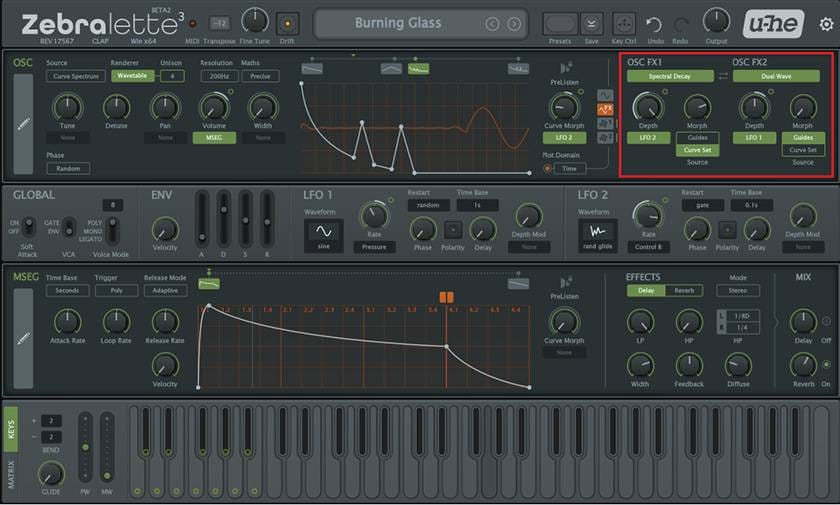Image resolution: width=840 pixels, height=505 pixels.
Task: Select the first MSEG curve thumbnail
Action: pos(209,283)
